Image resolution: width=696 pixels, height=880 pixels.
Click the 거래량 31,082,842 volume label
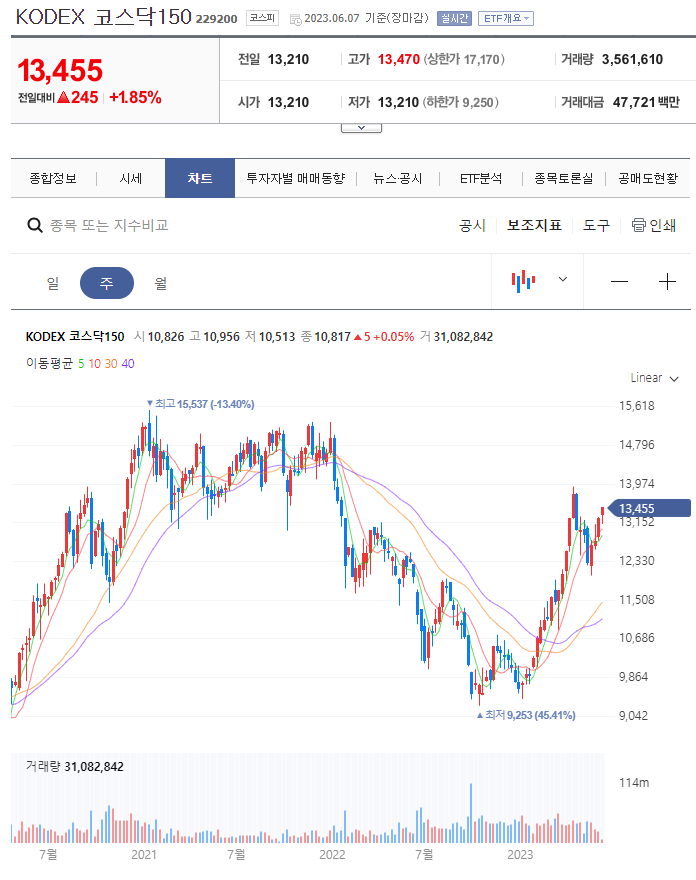[x=75, y=767]
